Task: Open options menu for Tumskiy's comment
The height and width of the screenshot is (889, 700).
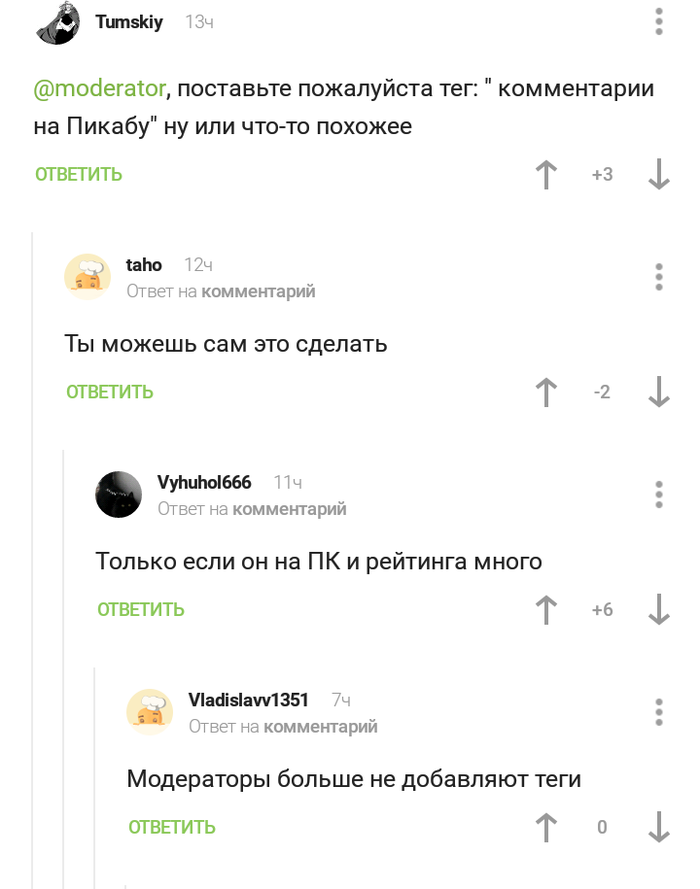Action: coord(658,23)
